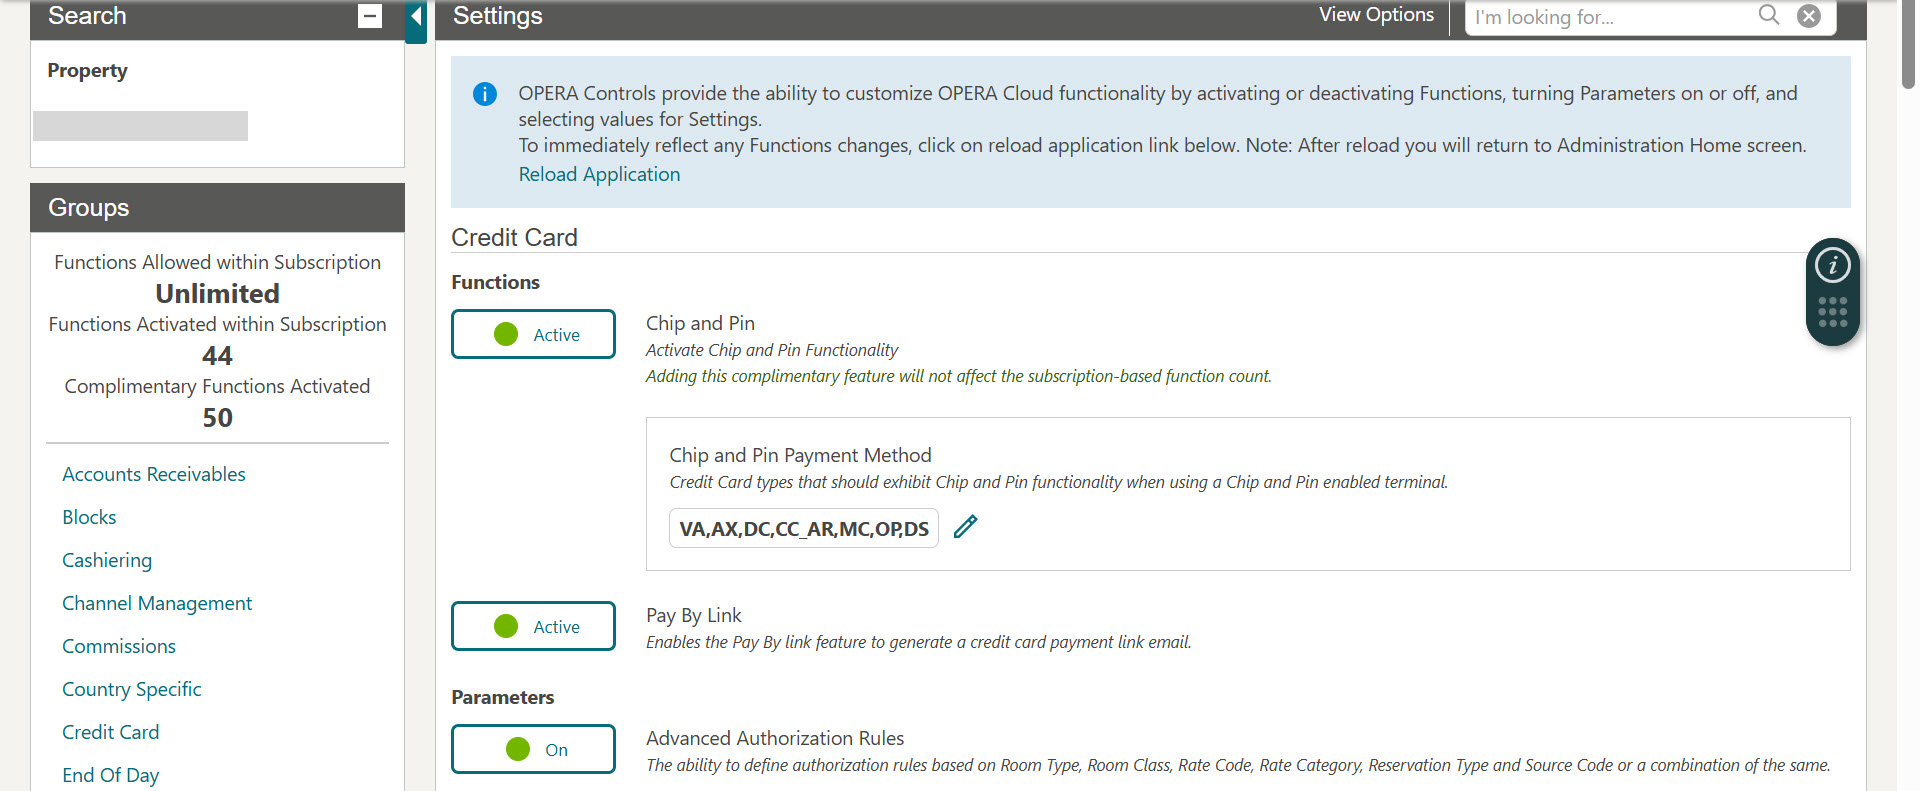
Task: Click the Reload Application link
Action: 598,173
